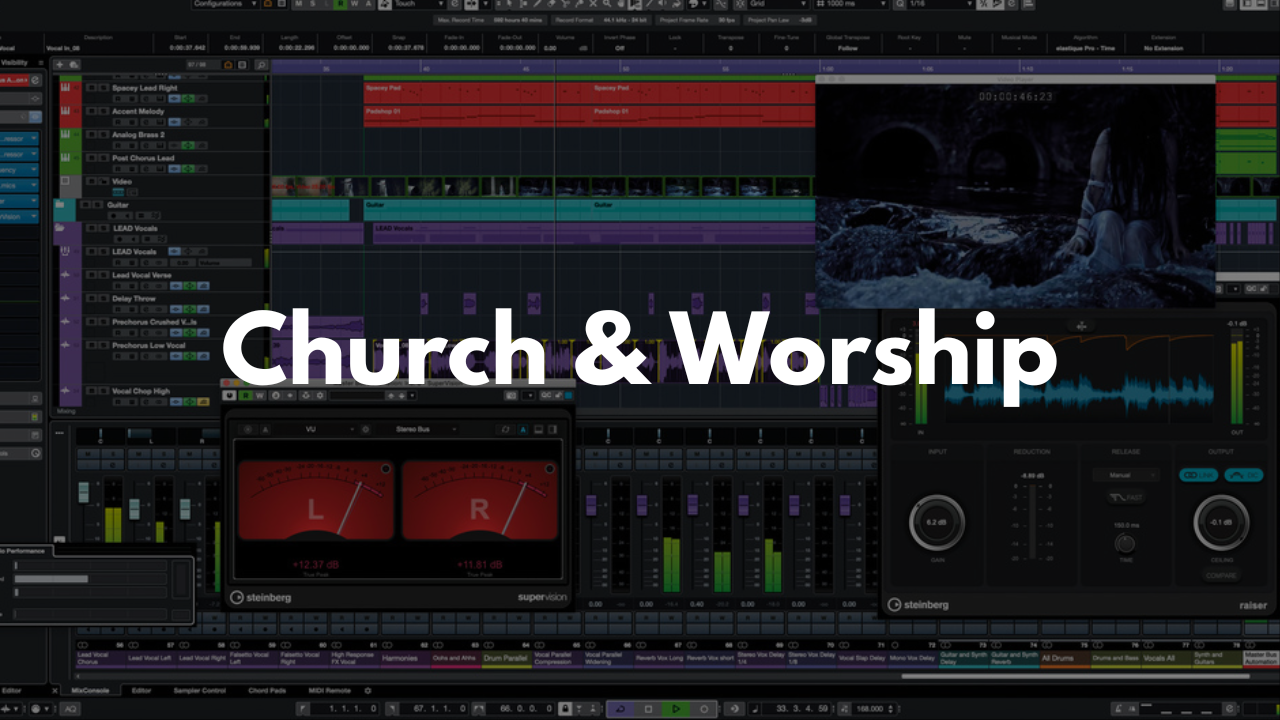The image size is (1280, 720).
Task: Select the Object Selection arrow tool
Action: click(x=509, y=5)
